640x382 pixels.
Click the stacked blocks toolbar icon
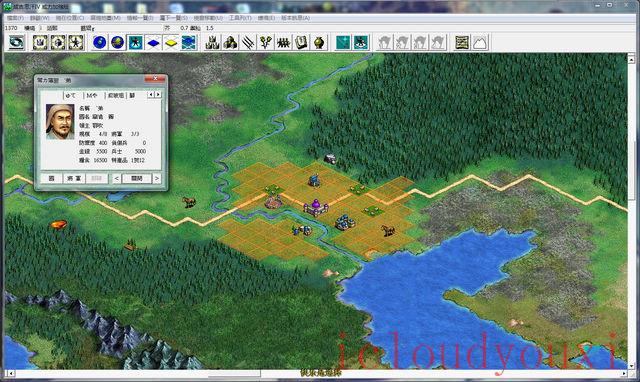click(x=231, y=42)
